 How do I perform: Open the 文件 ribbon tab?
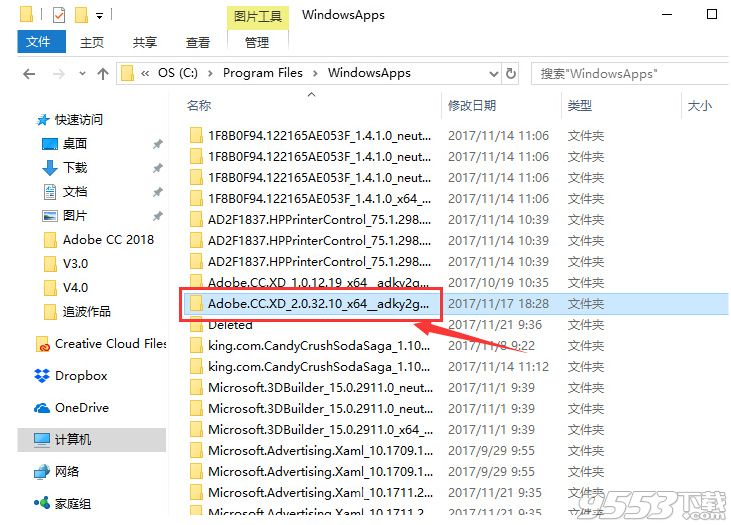click(x=41, y=42)
